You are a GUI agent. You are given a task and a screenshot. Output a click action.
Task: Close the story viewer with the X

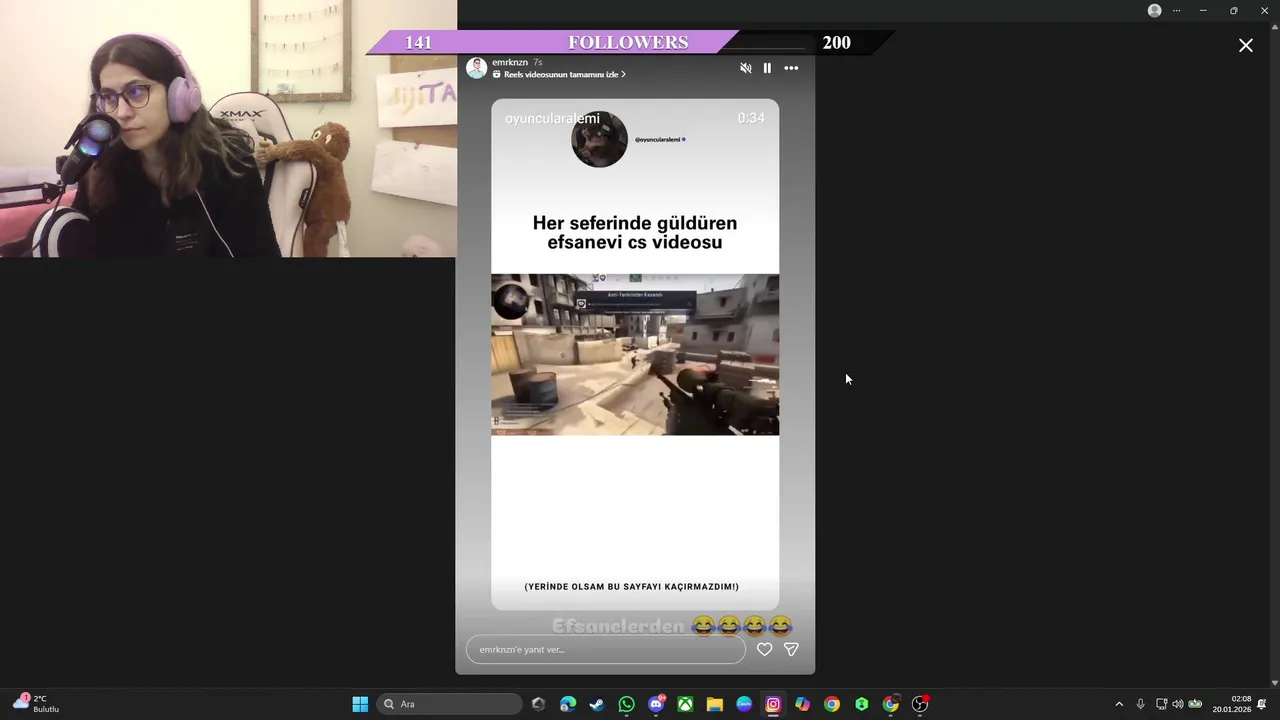pyautogui.click(x=1246, y=45)
